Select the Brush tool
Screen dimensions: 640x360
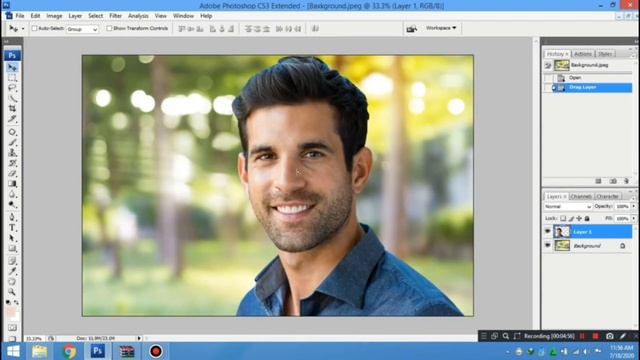pos(12,142)
